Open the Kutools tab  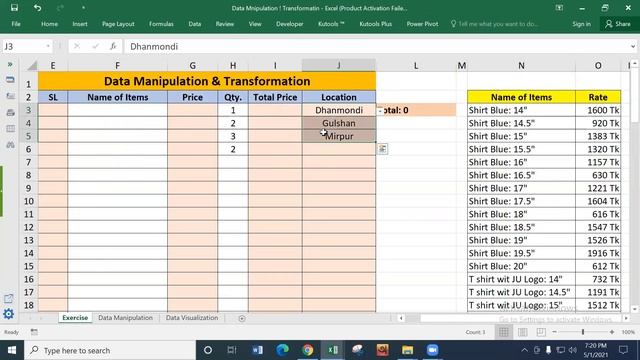[x=331, y=24]
